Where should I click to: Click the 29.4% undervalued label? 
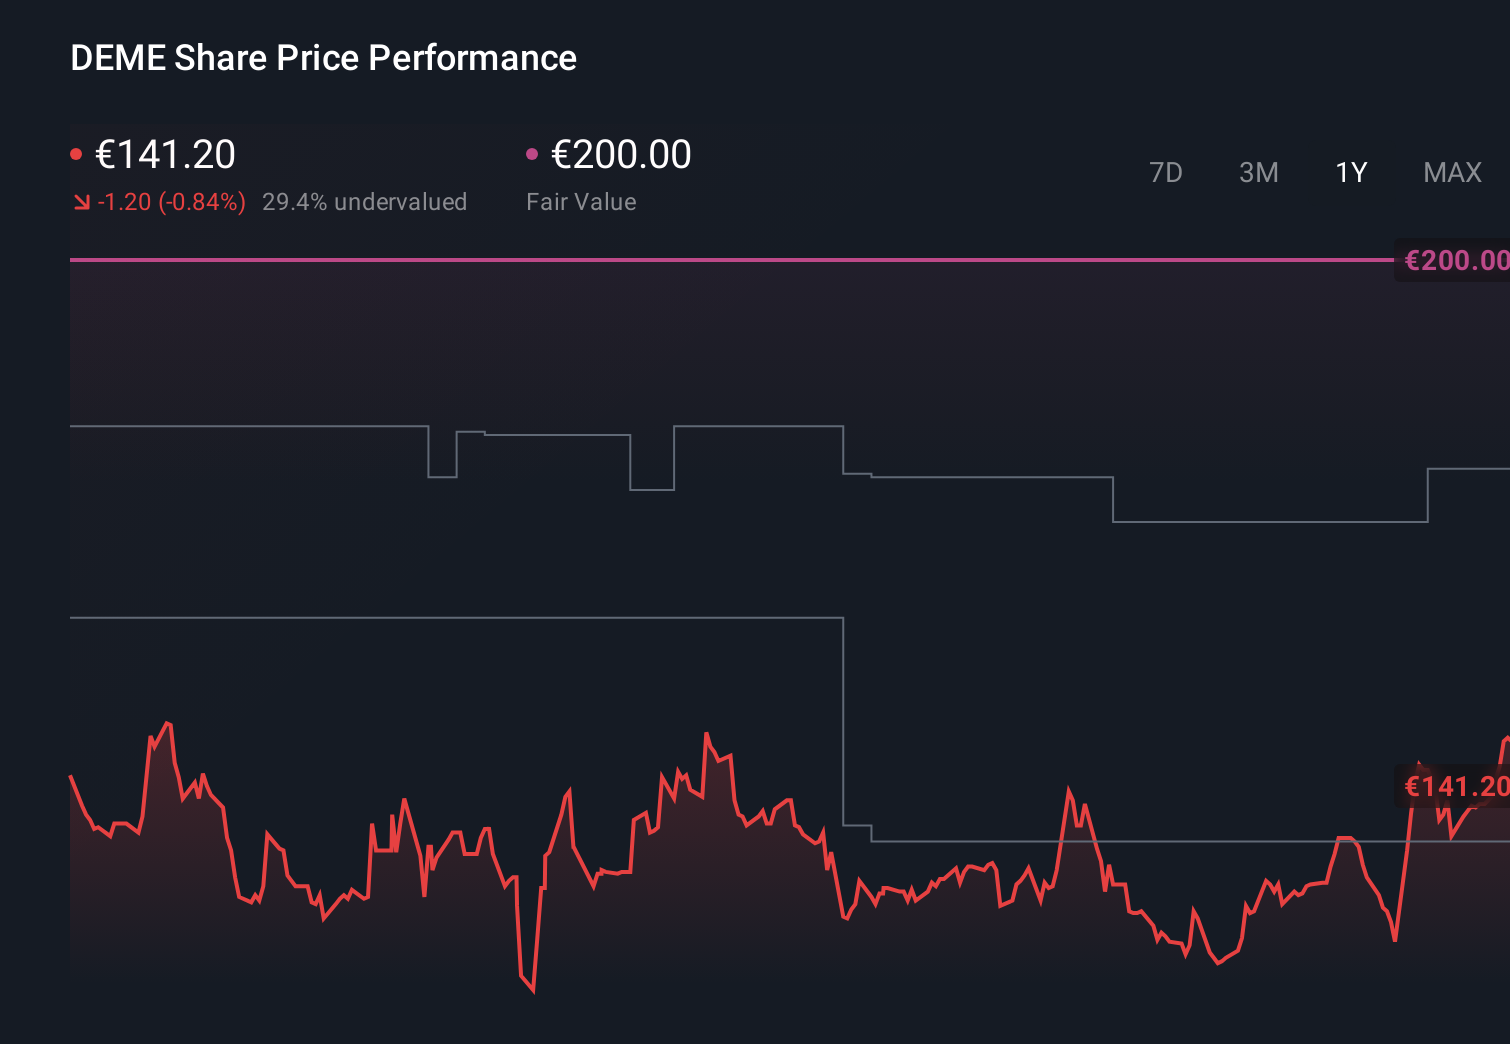pyautogui.click(x=365, y=202)
